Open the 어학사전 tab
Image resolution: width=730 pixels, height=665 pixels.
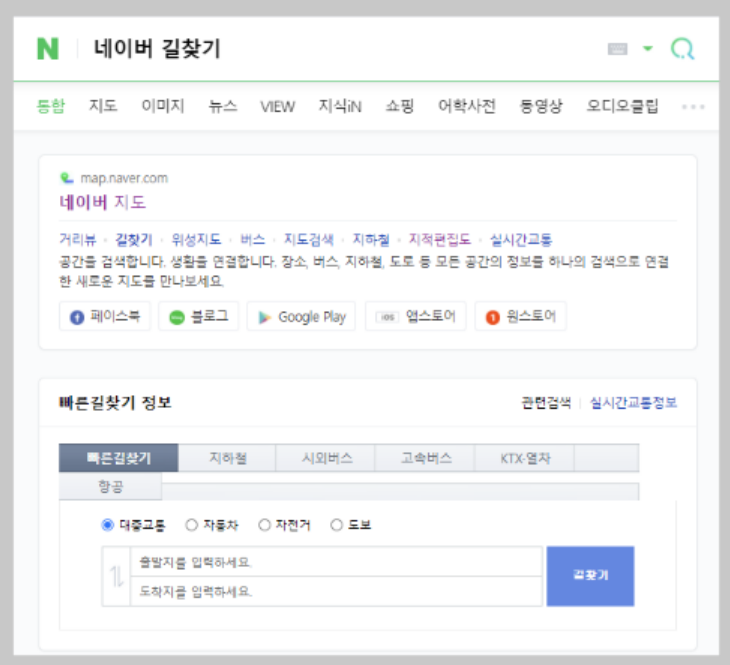click(x=466, y=106)
